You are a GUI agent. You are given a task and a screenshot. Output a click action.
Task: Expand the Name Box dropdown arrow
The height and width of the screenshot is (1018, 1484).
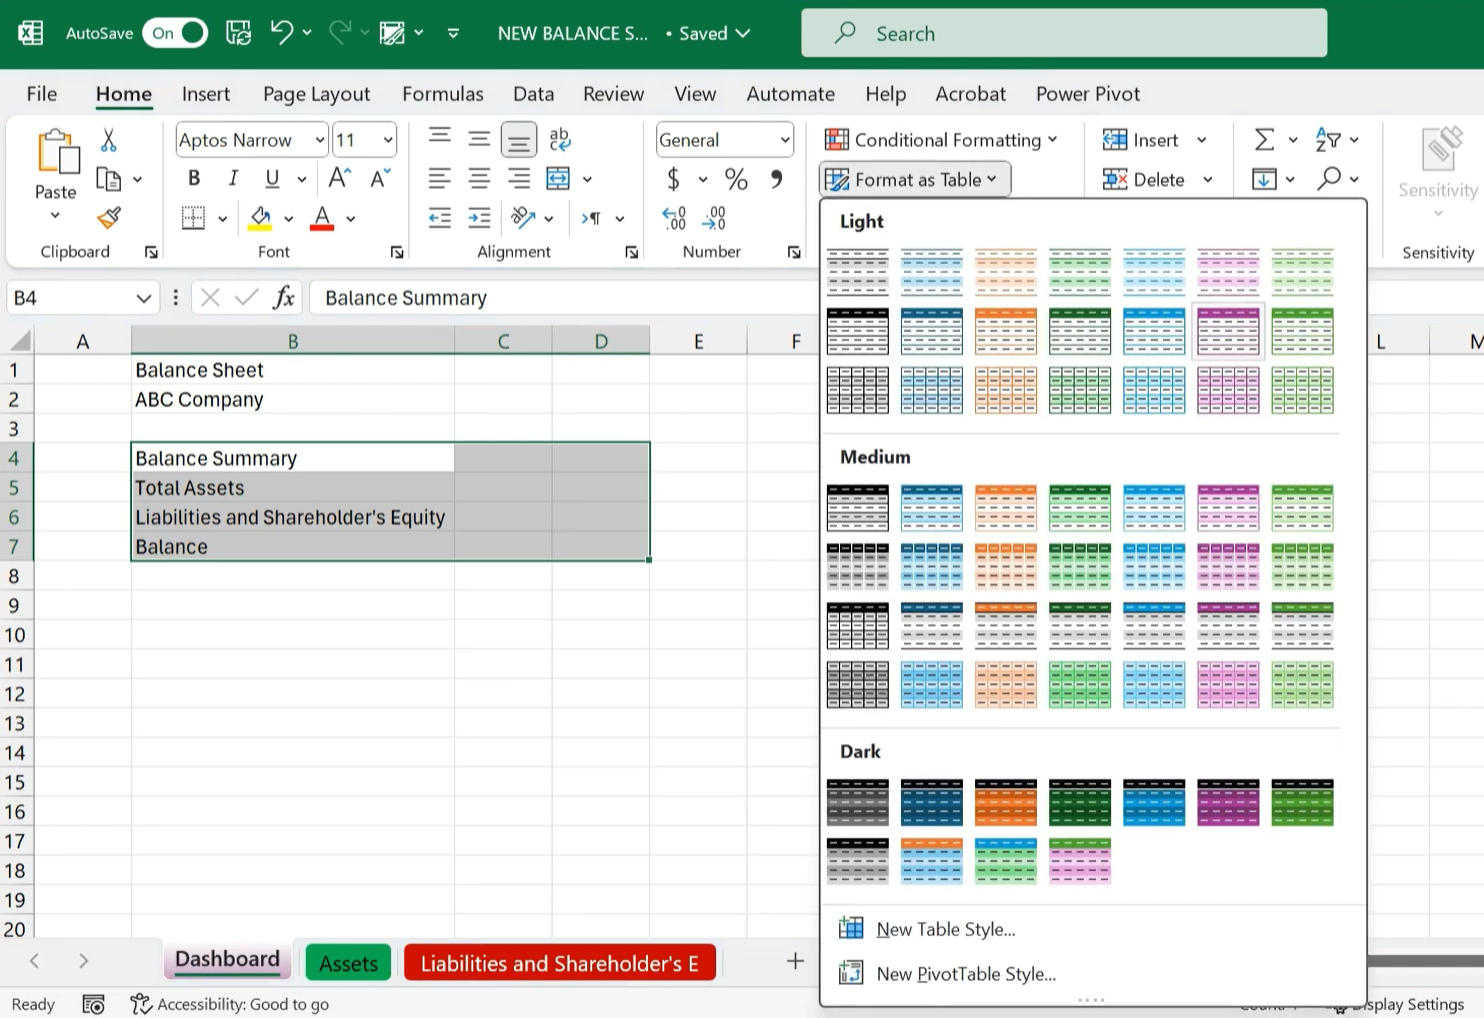[x=144, y=298]
